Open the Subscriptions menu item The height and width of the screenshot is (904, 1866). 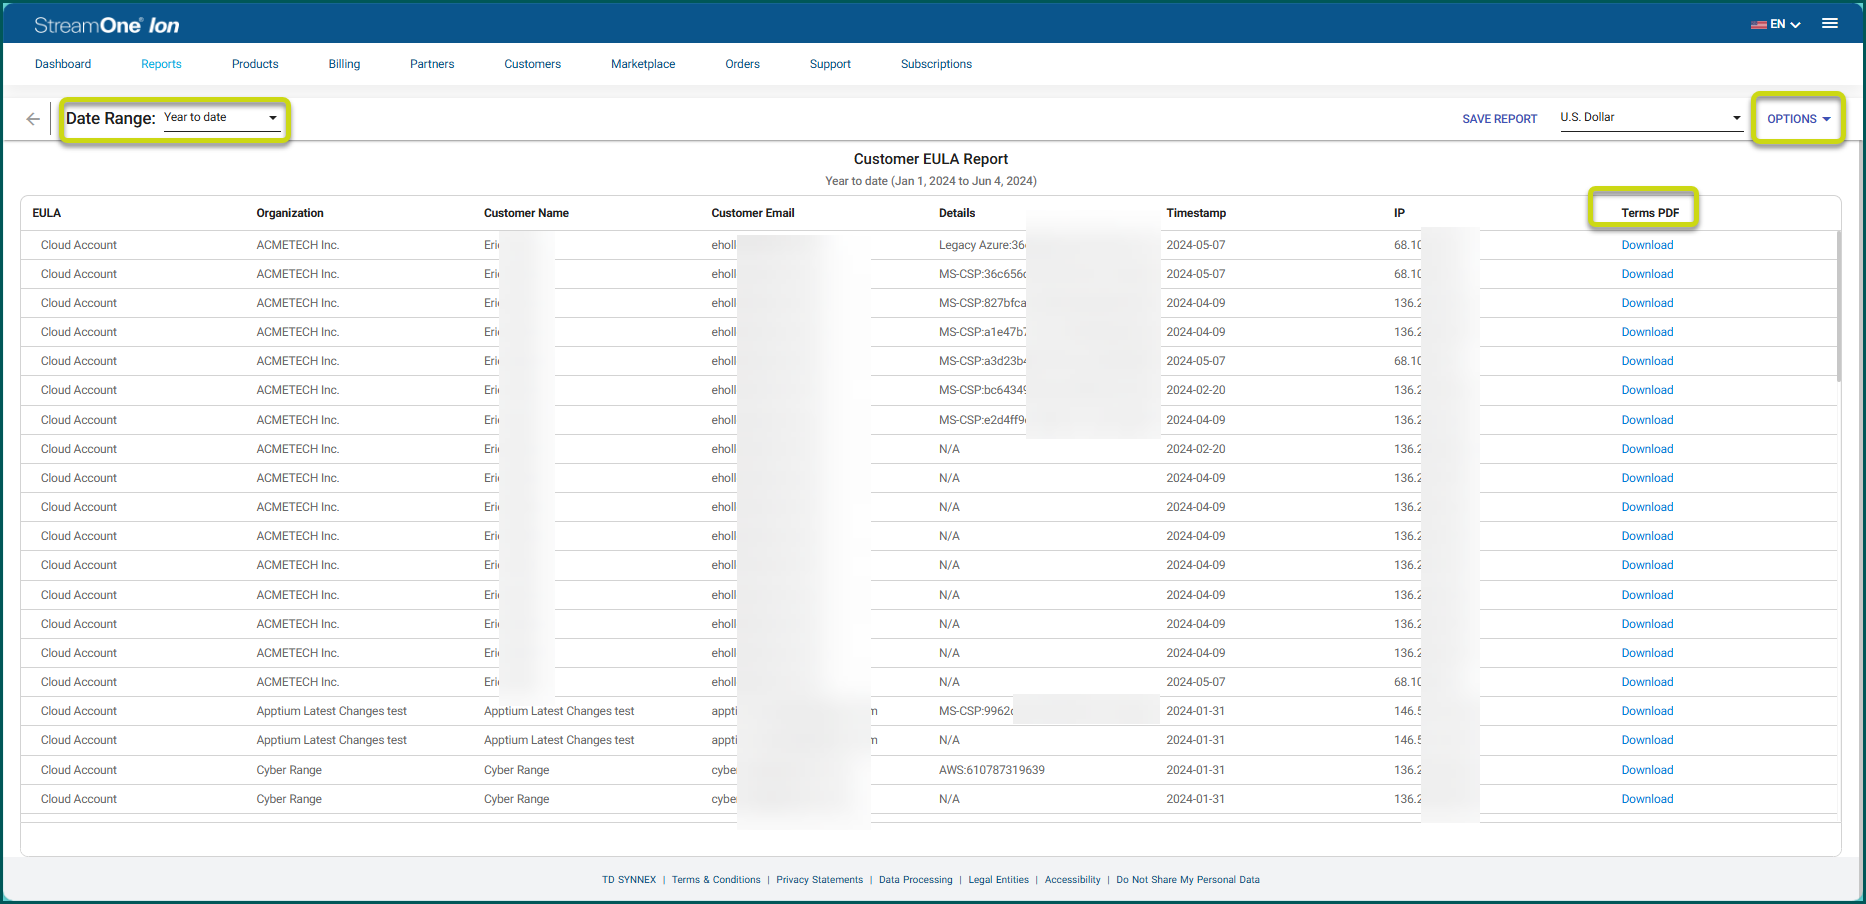click(936, 64)
